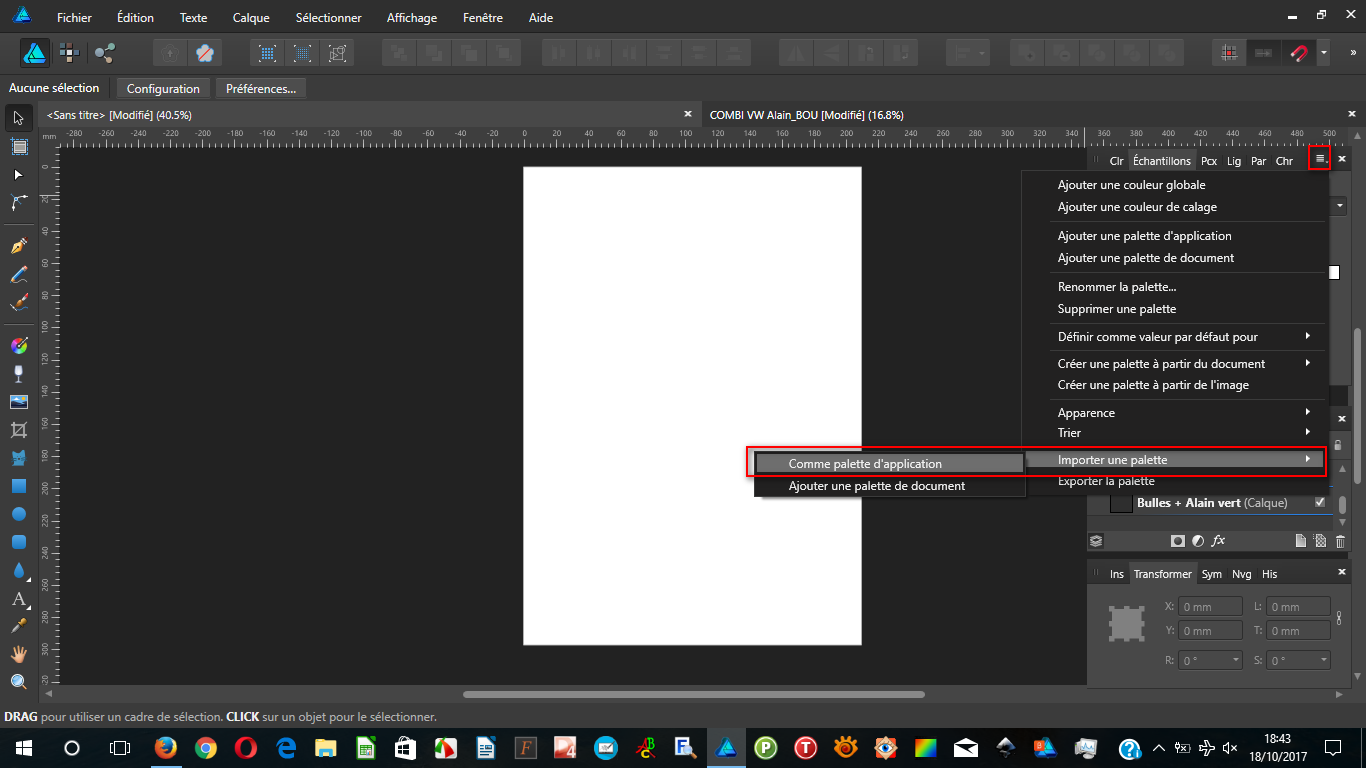Choose Comme palette d'application
This screenshot has width=1366, height=768.
[890, 464]
